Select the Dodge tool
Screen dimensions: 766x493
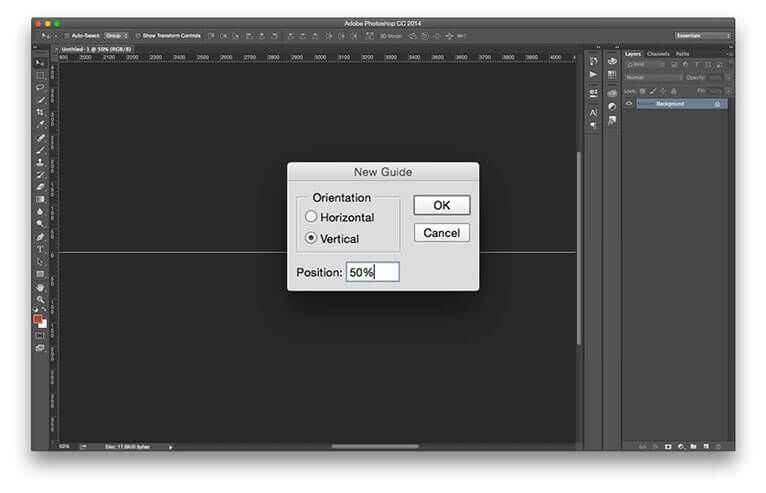40,224
